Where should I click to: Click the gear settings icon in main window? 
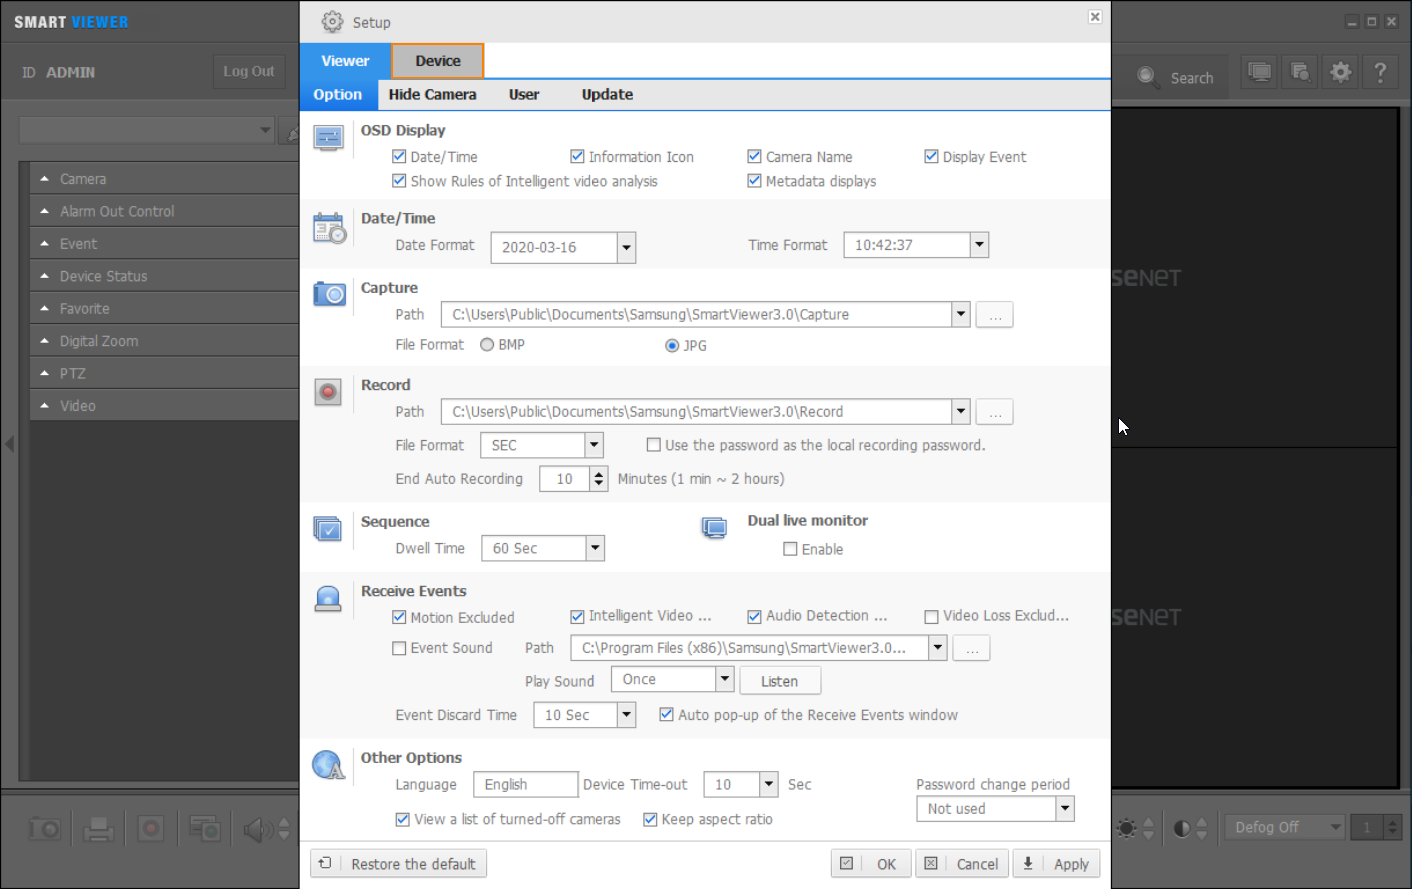point(1340,72)
